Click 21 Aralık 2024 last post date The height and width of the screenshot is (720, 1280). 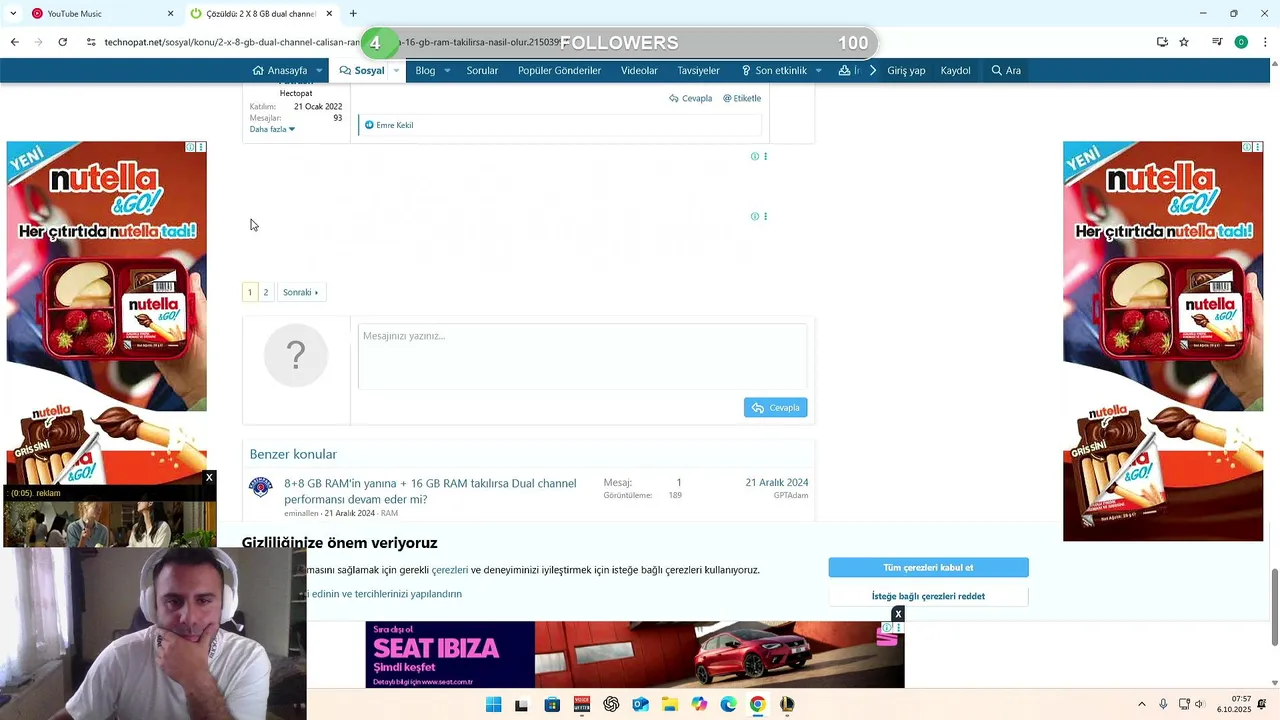[x=776, y=482]
